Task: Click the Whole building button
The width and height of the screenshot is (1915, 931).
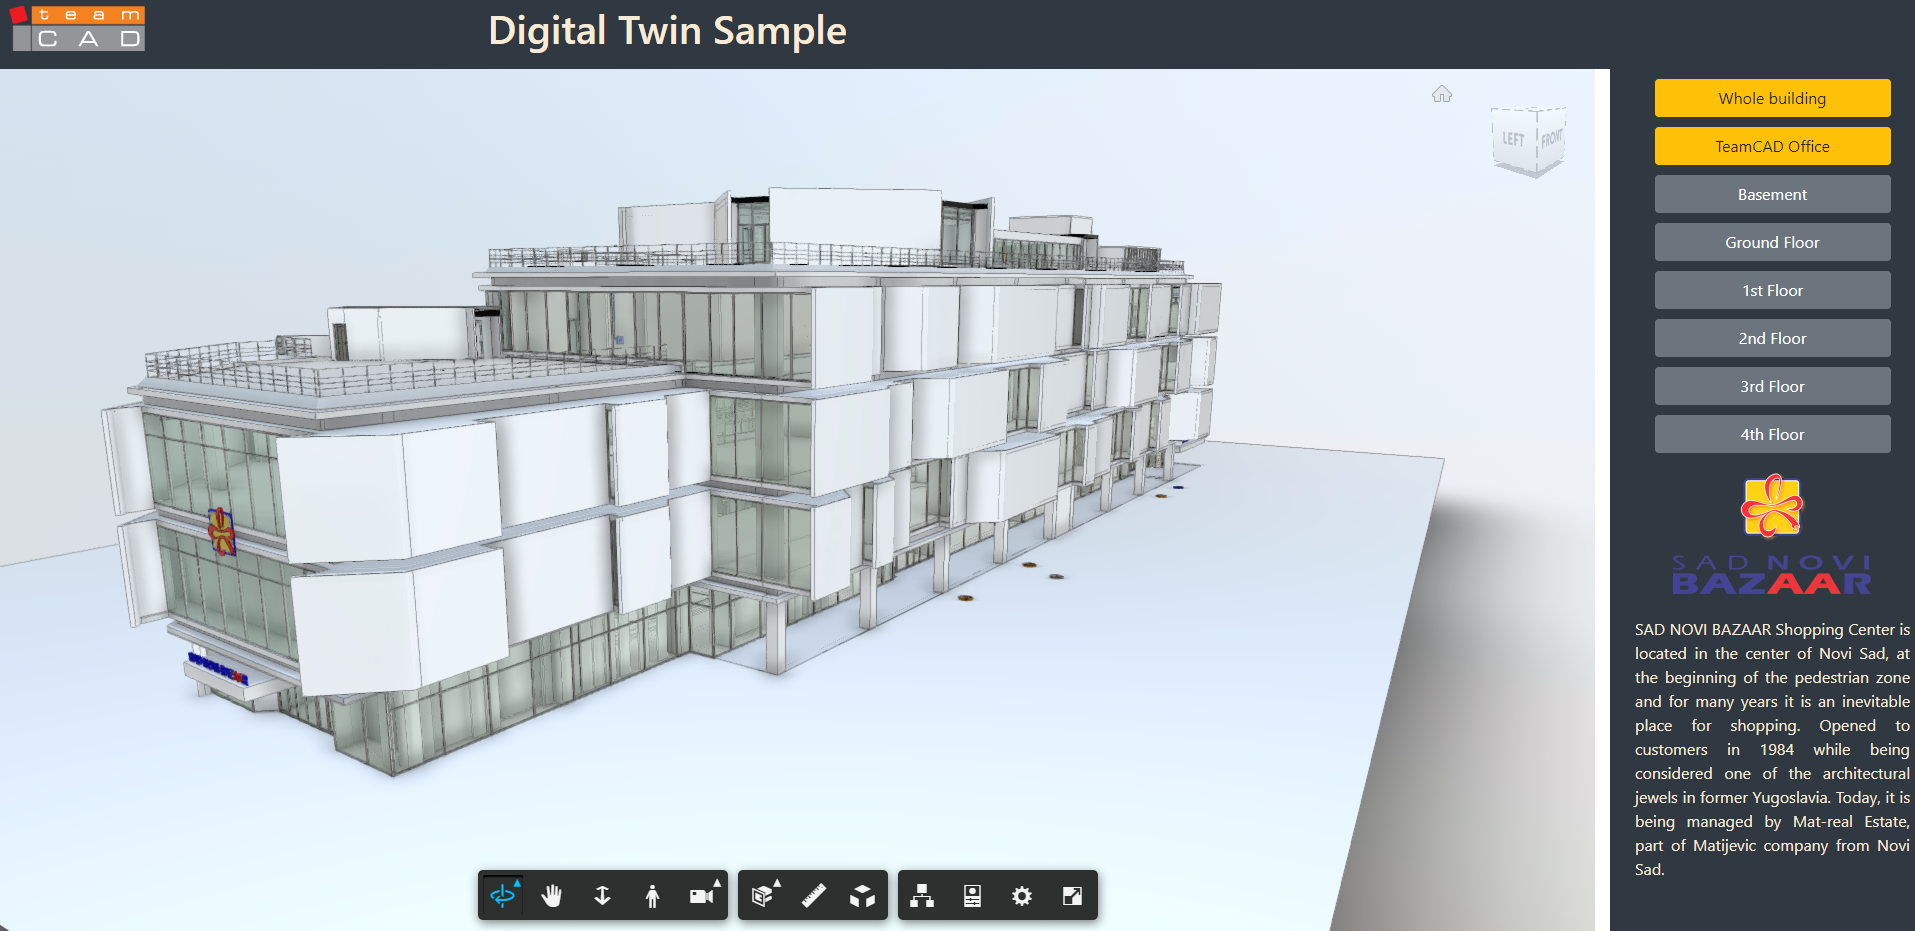Action: [1771, 98]
